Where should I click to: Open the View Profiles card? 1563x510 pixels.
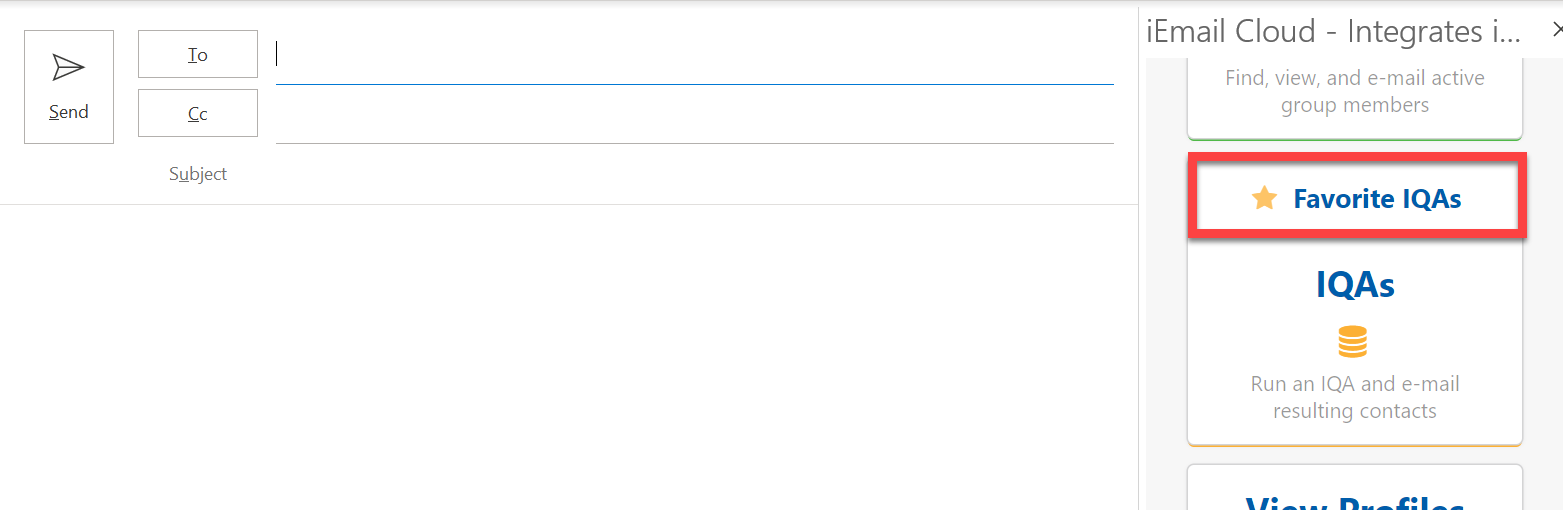[x=1355, y=495]
